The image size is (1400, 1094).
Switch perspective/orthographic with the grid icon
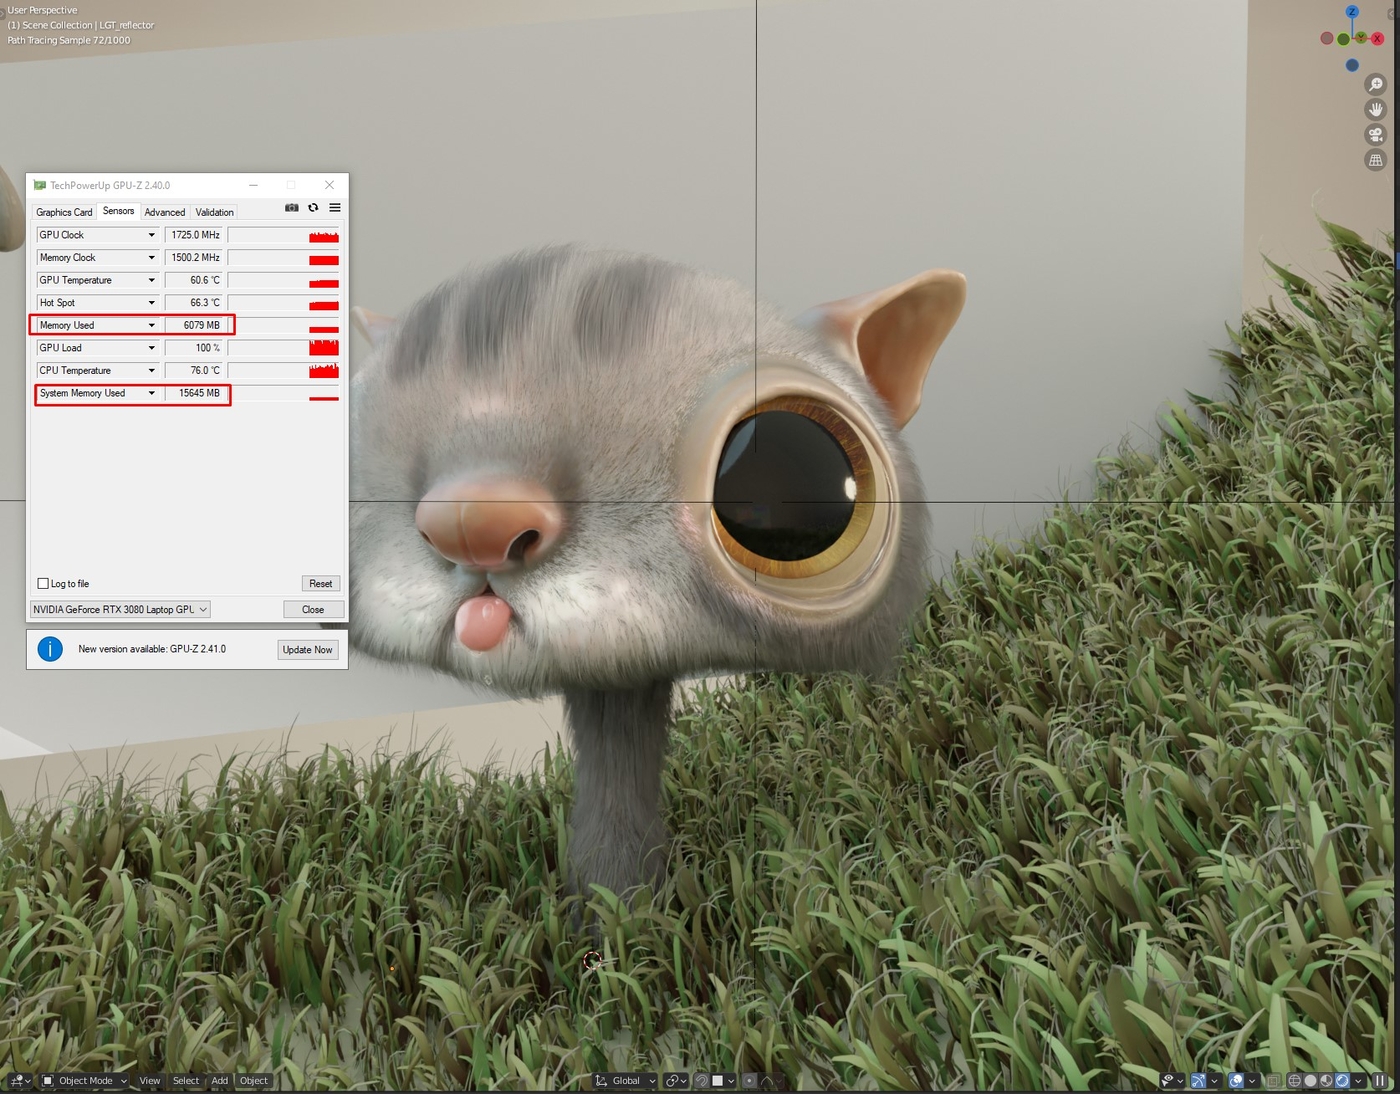(1376, 160)
